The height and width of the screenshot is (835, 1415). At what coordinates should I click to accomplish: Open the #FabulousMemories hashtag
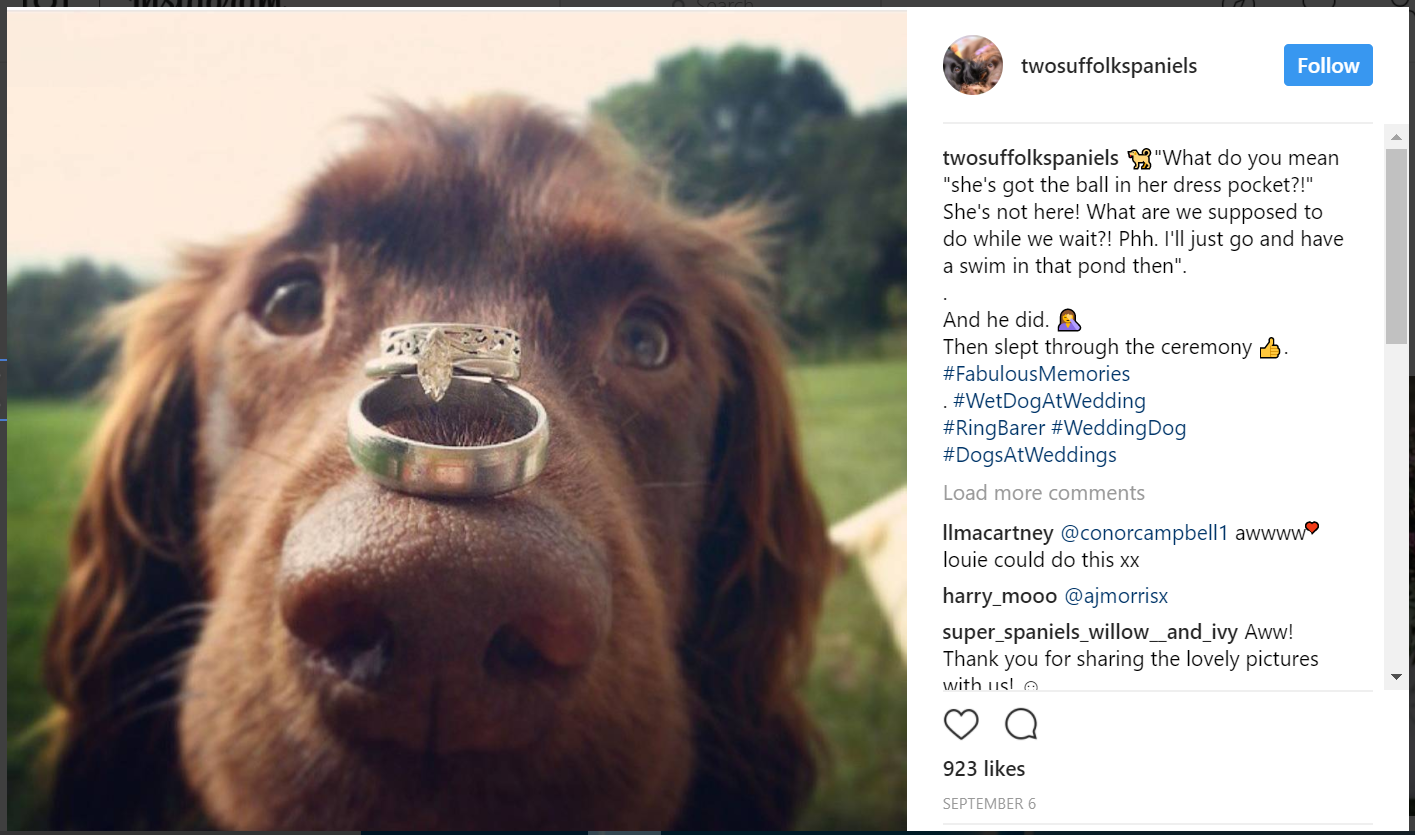pos(1036,374)
